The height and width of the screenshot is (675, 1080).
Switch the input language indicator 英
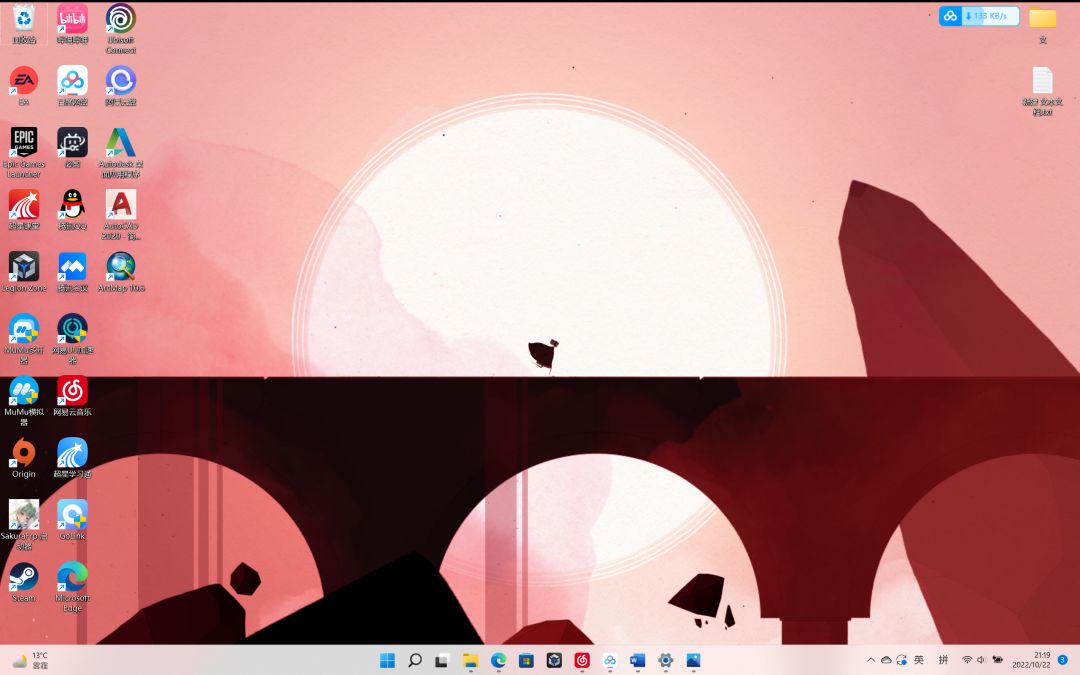[918, 660]
